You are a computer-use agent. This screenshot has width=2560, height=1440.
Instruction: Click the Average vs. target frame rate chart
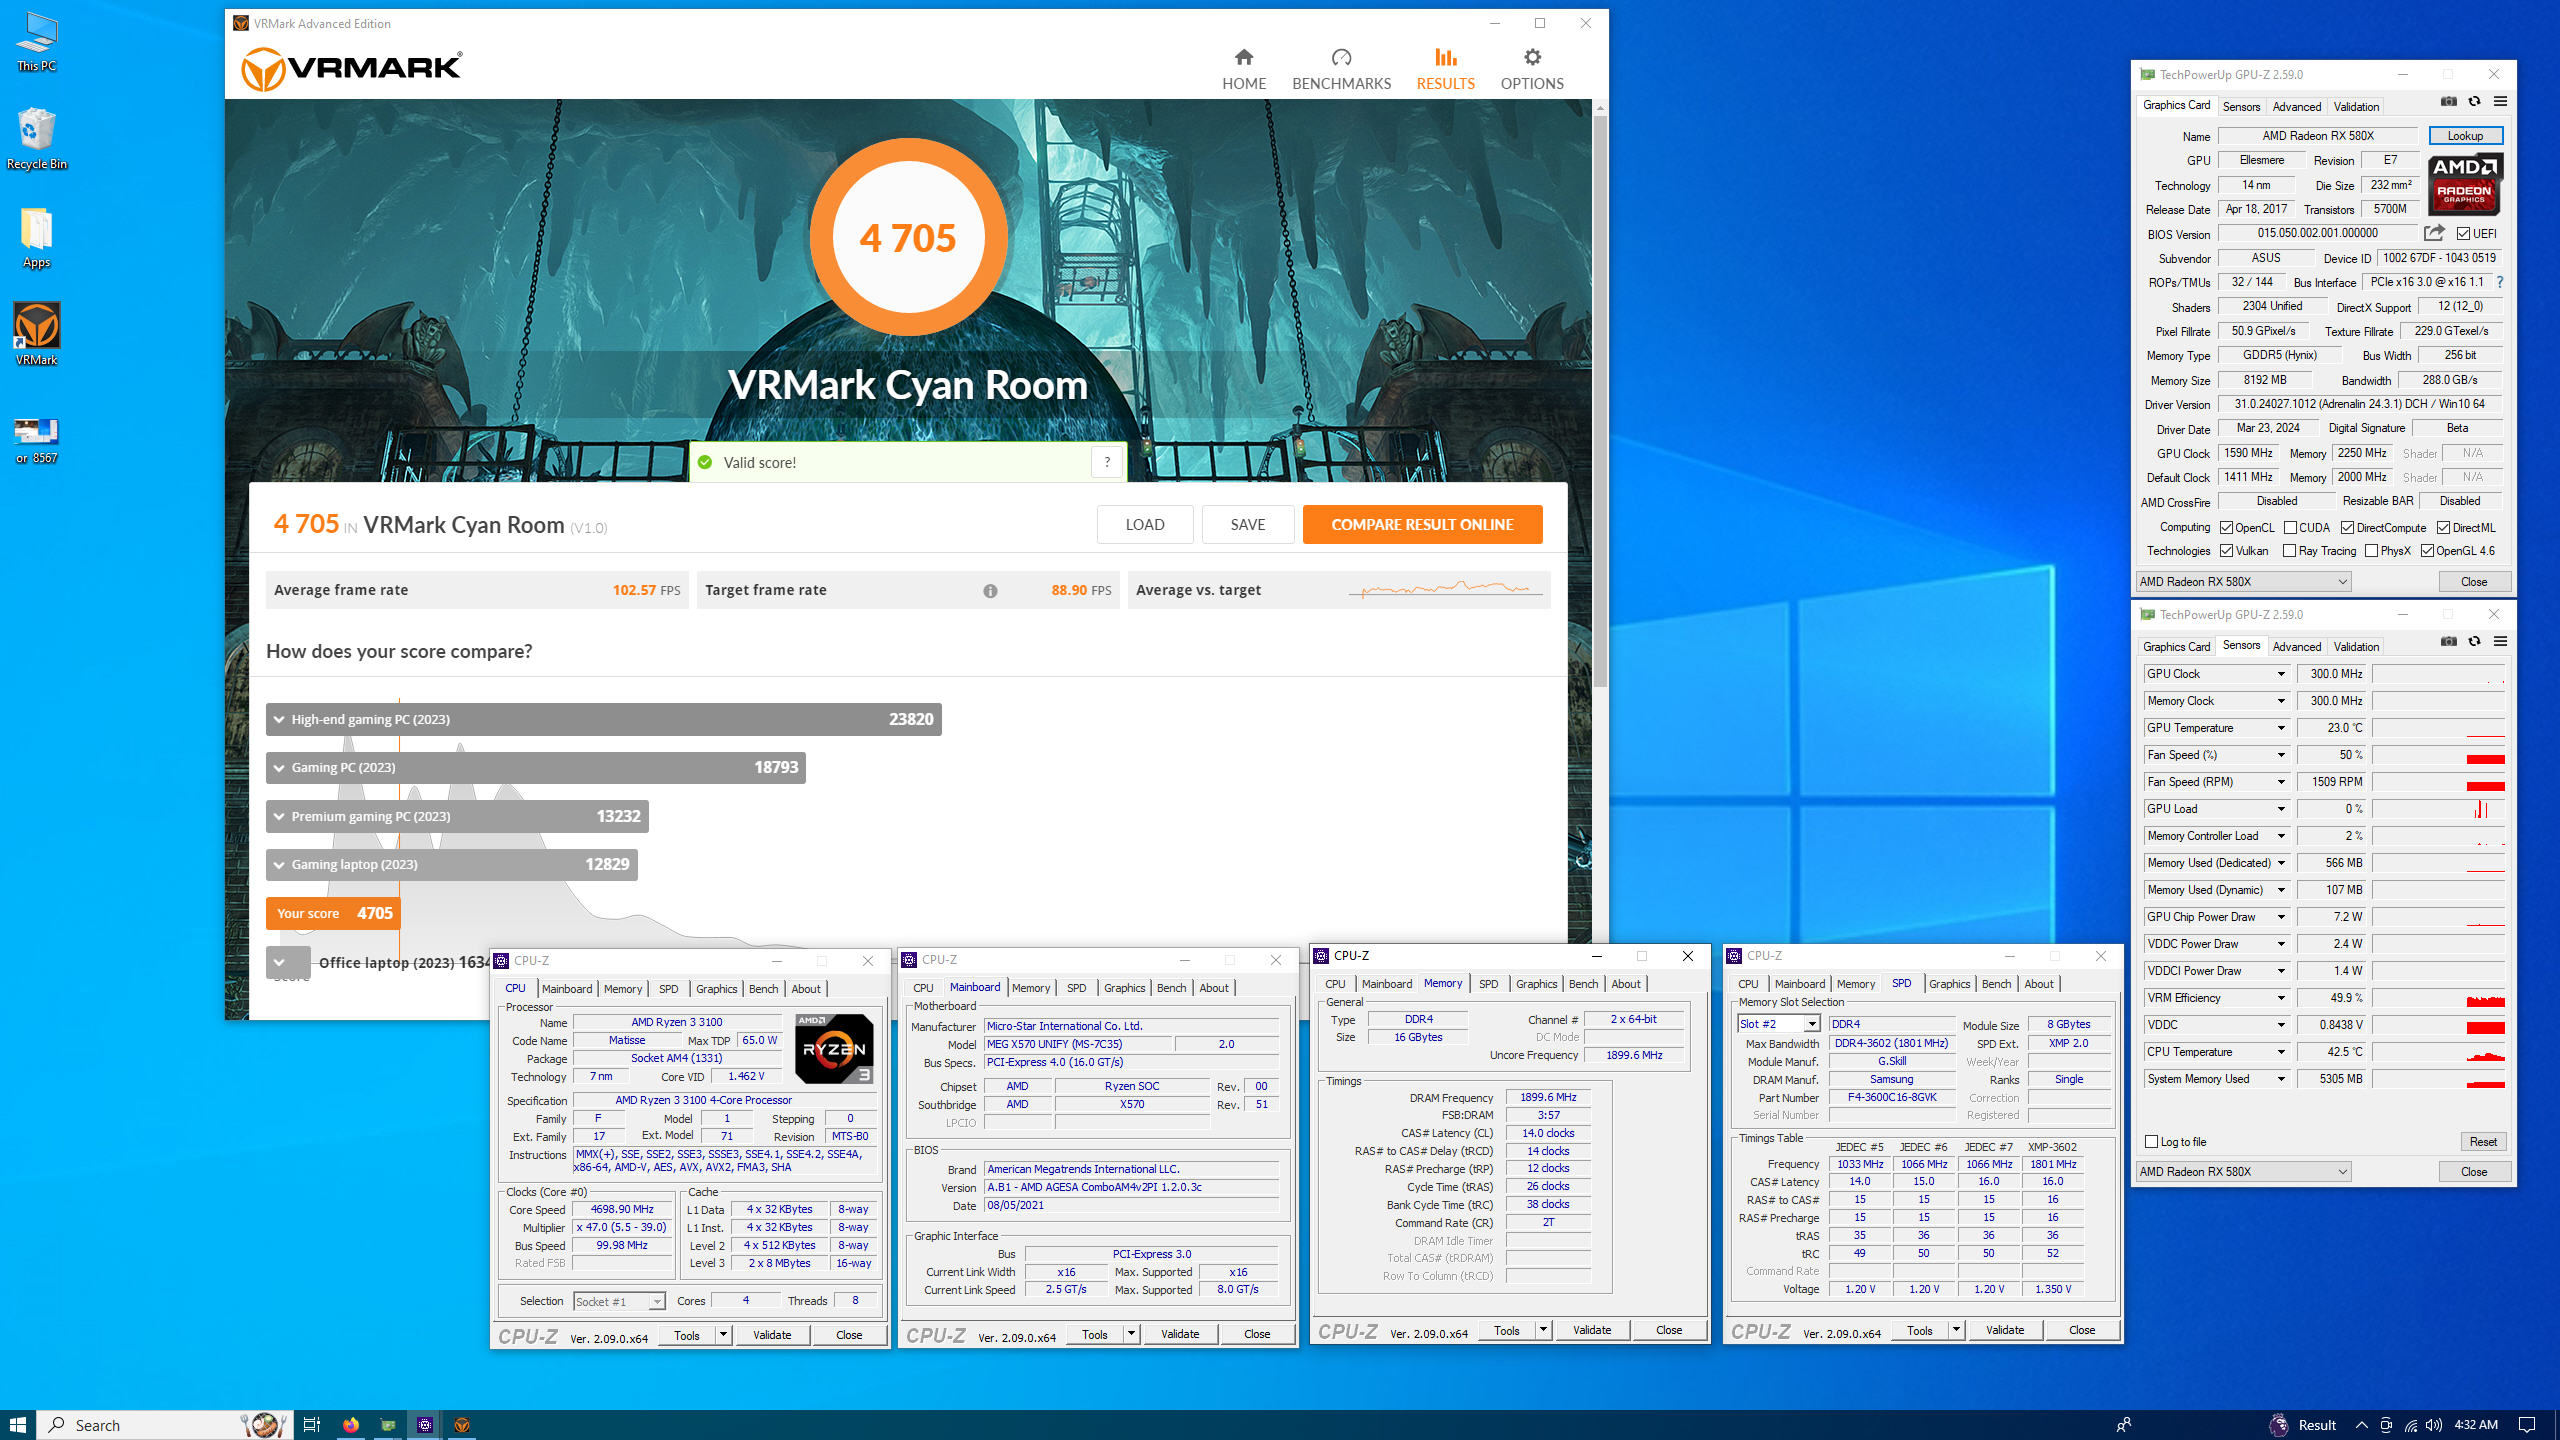coord(1446,590)
